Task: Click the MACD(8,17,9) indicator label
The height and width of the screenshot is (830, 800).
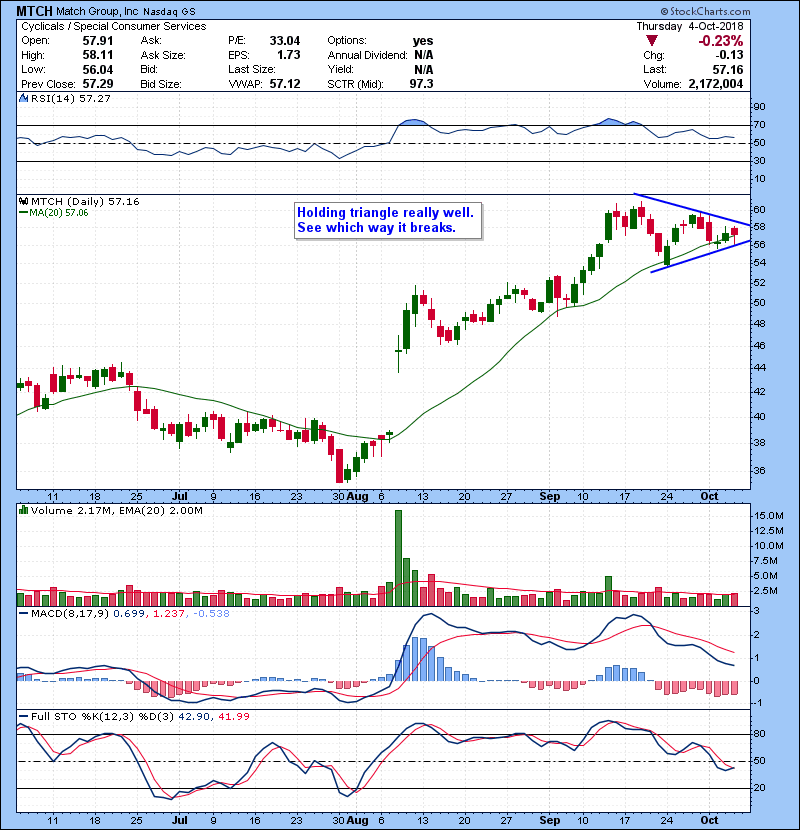Action: (70, 614)
